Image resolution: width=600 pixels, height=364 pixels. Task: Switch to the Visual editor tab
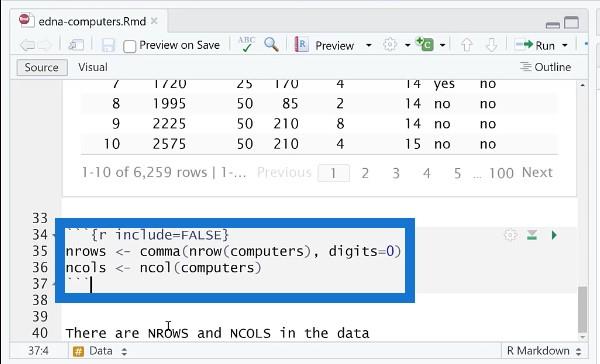[x=93, y=67]
